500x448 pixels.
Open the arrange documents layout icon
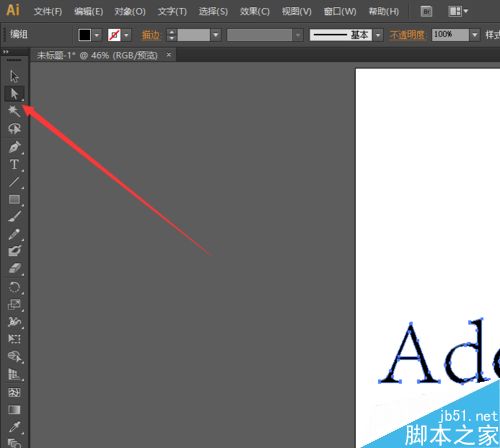[x=455, y=12]
